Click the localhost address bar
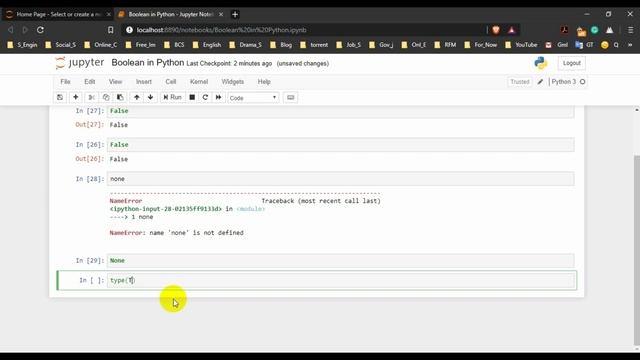The width and height of the screenshot is (640, 360). [x=302, y=30]
